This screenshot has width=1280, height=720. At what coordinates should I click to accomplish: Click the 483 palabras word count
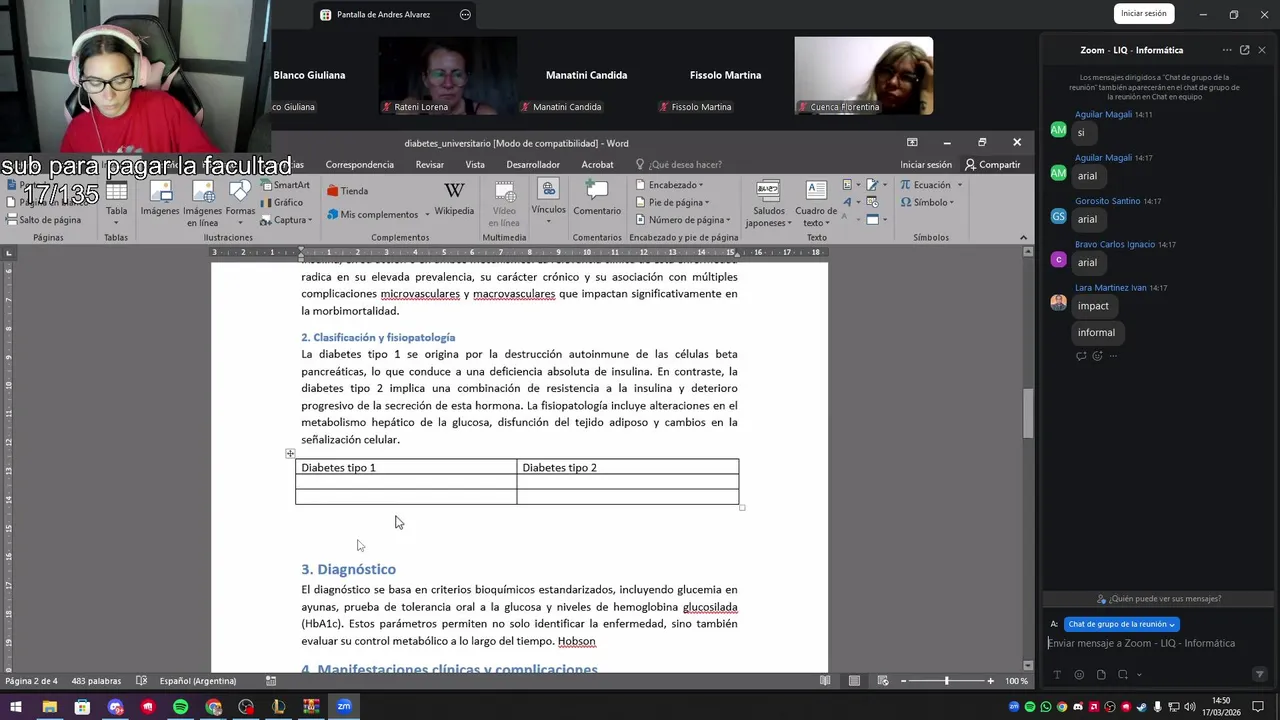point(96,681)
